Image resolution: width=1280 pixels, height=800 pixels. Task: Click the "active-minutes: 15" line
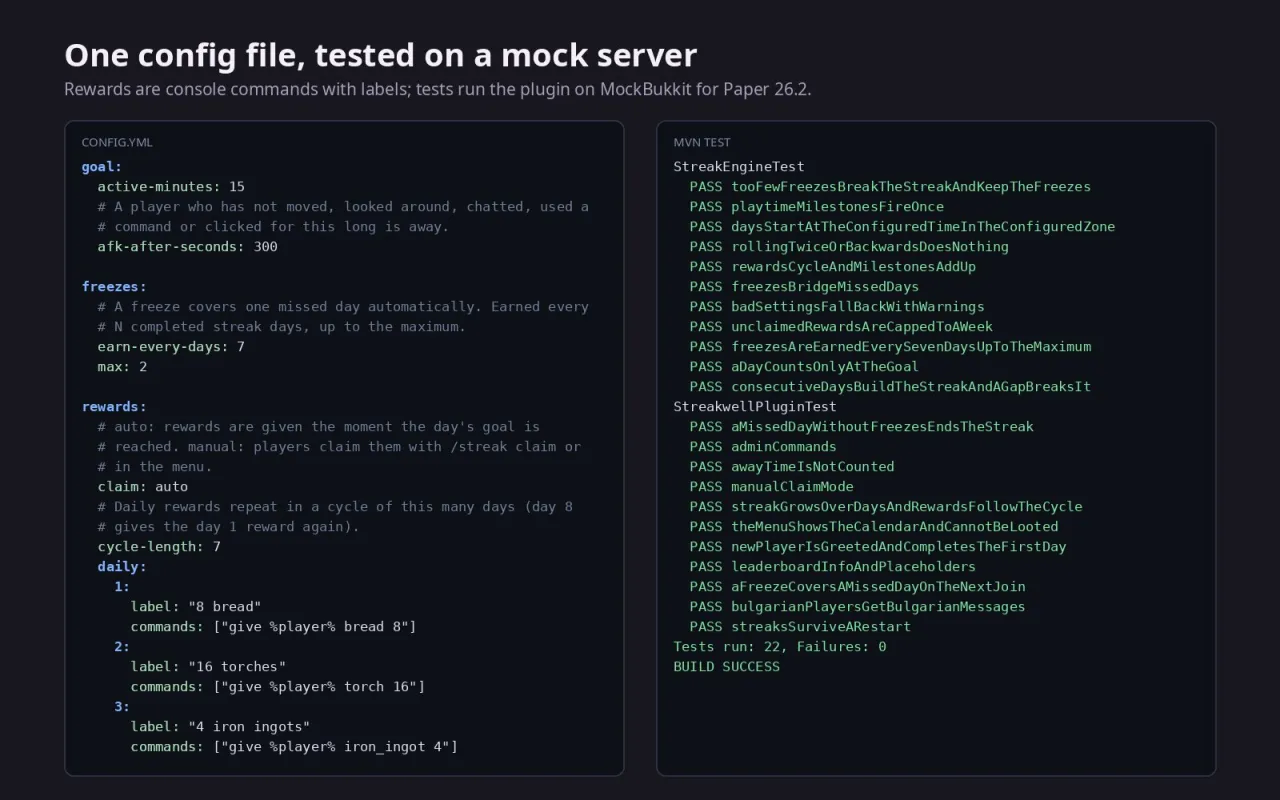171,187
